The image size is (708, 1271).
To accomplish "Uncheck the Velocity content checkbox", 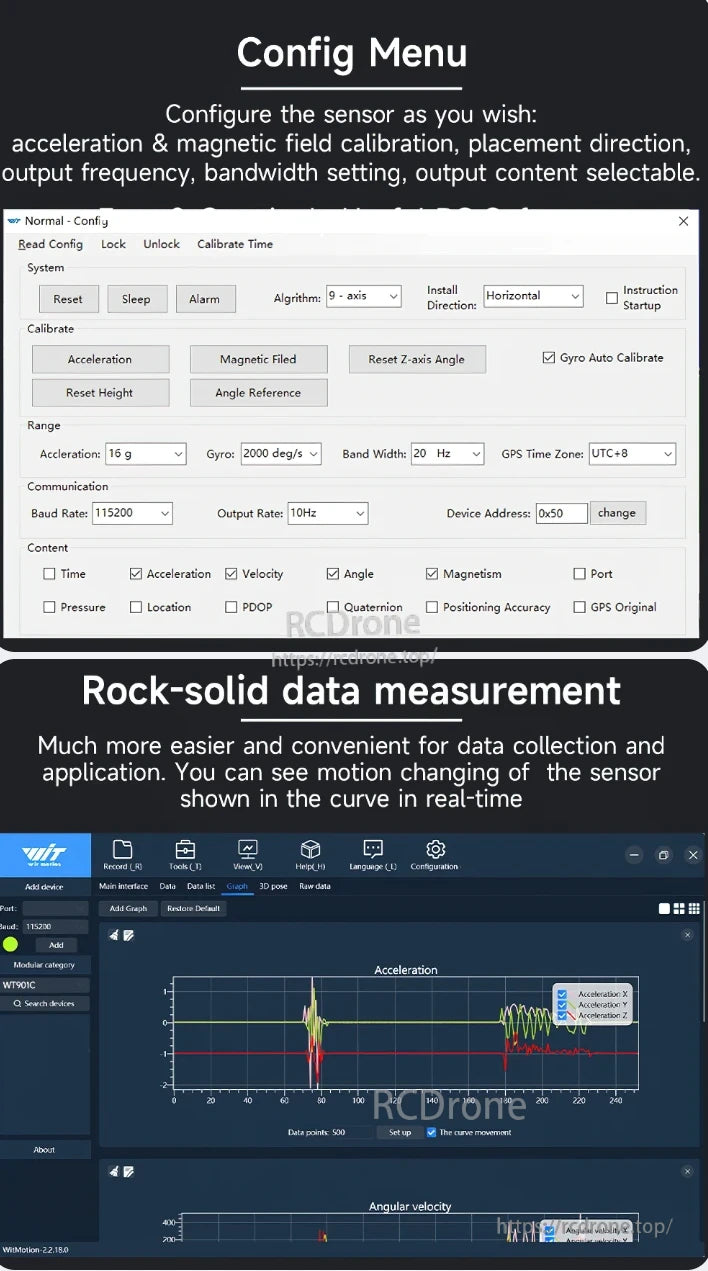I will tap(231, 574).
